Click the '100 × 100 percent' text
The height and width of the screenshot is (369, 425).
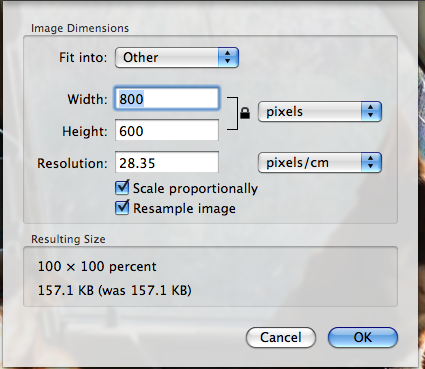(97, 266)
